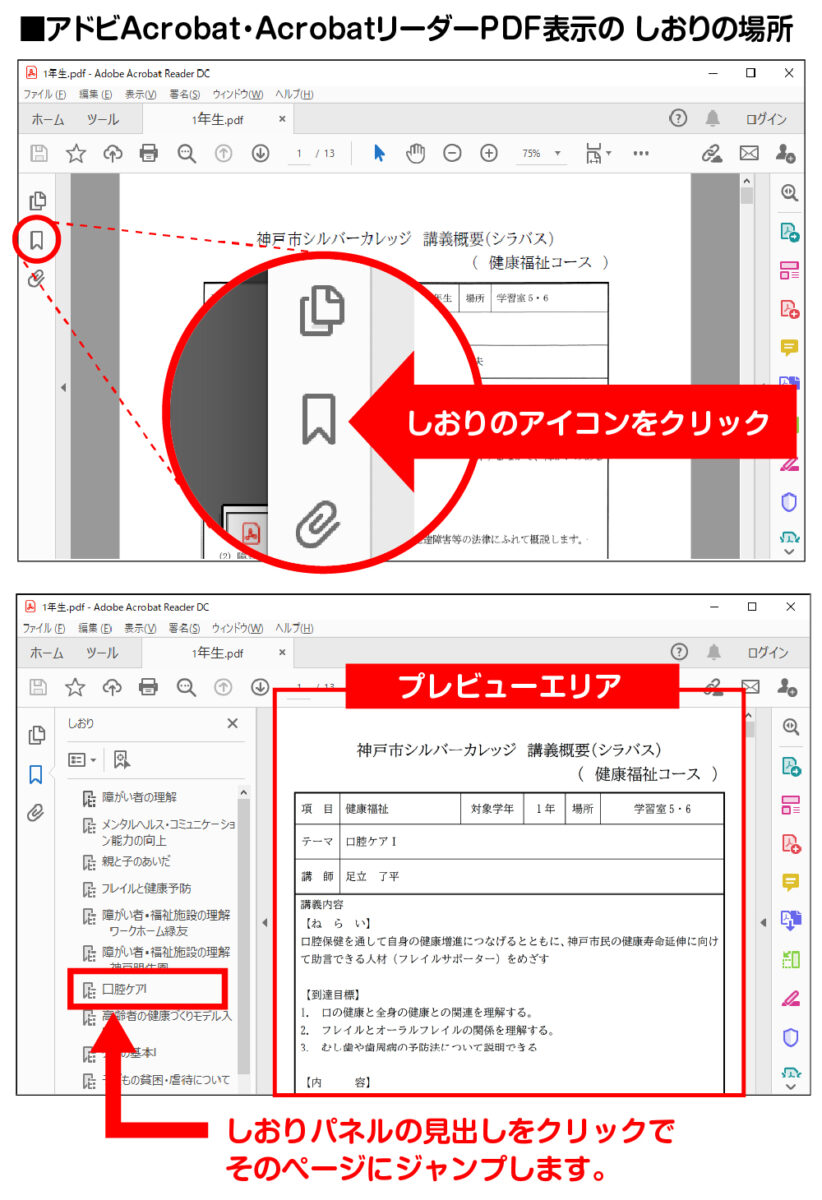Open bookmark options dropdown in lower window's しおり panel
This screenshot has height=1200, width=822.
pyautogui.click(x=82, y=760)
